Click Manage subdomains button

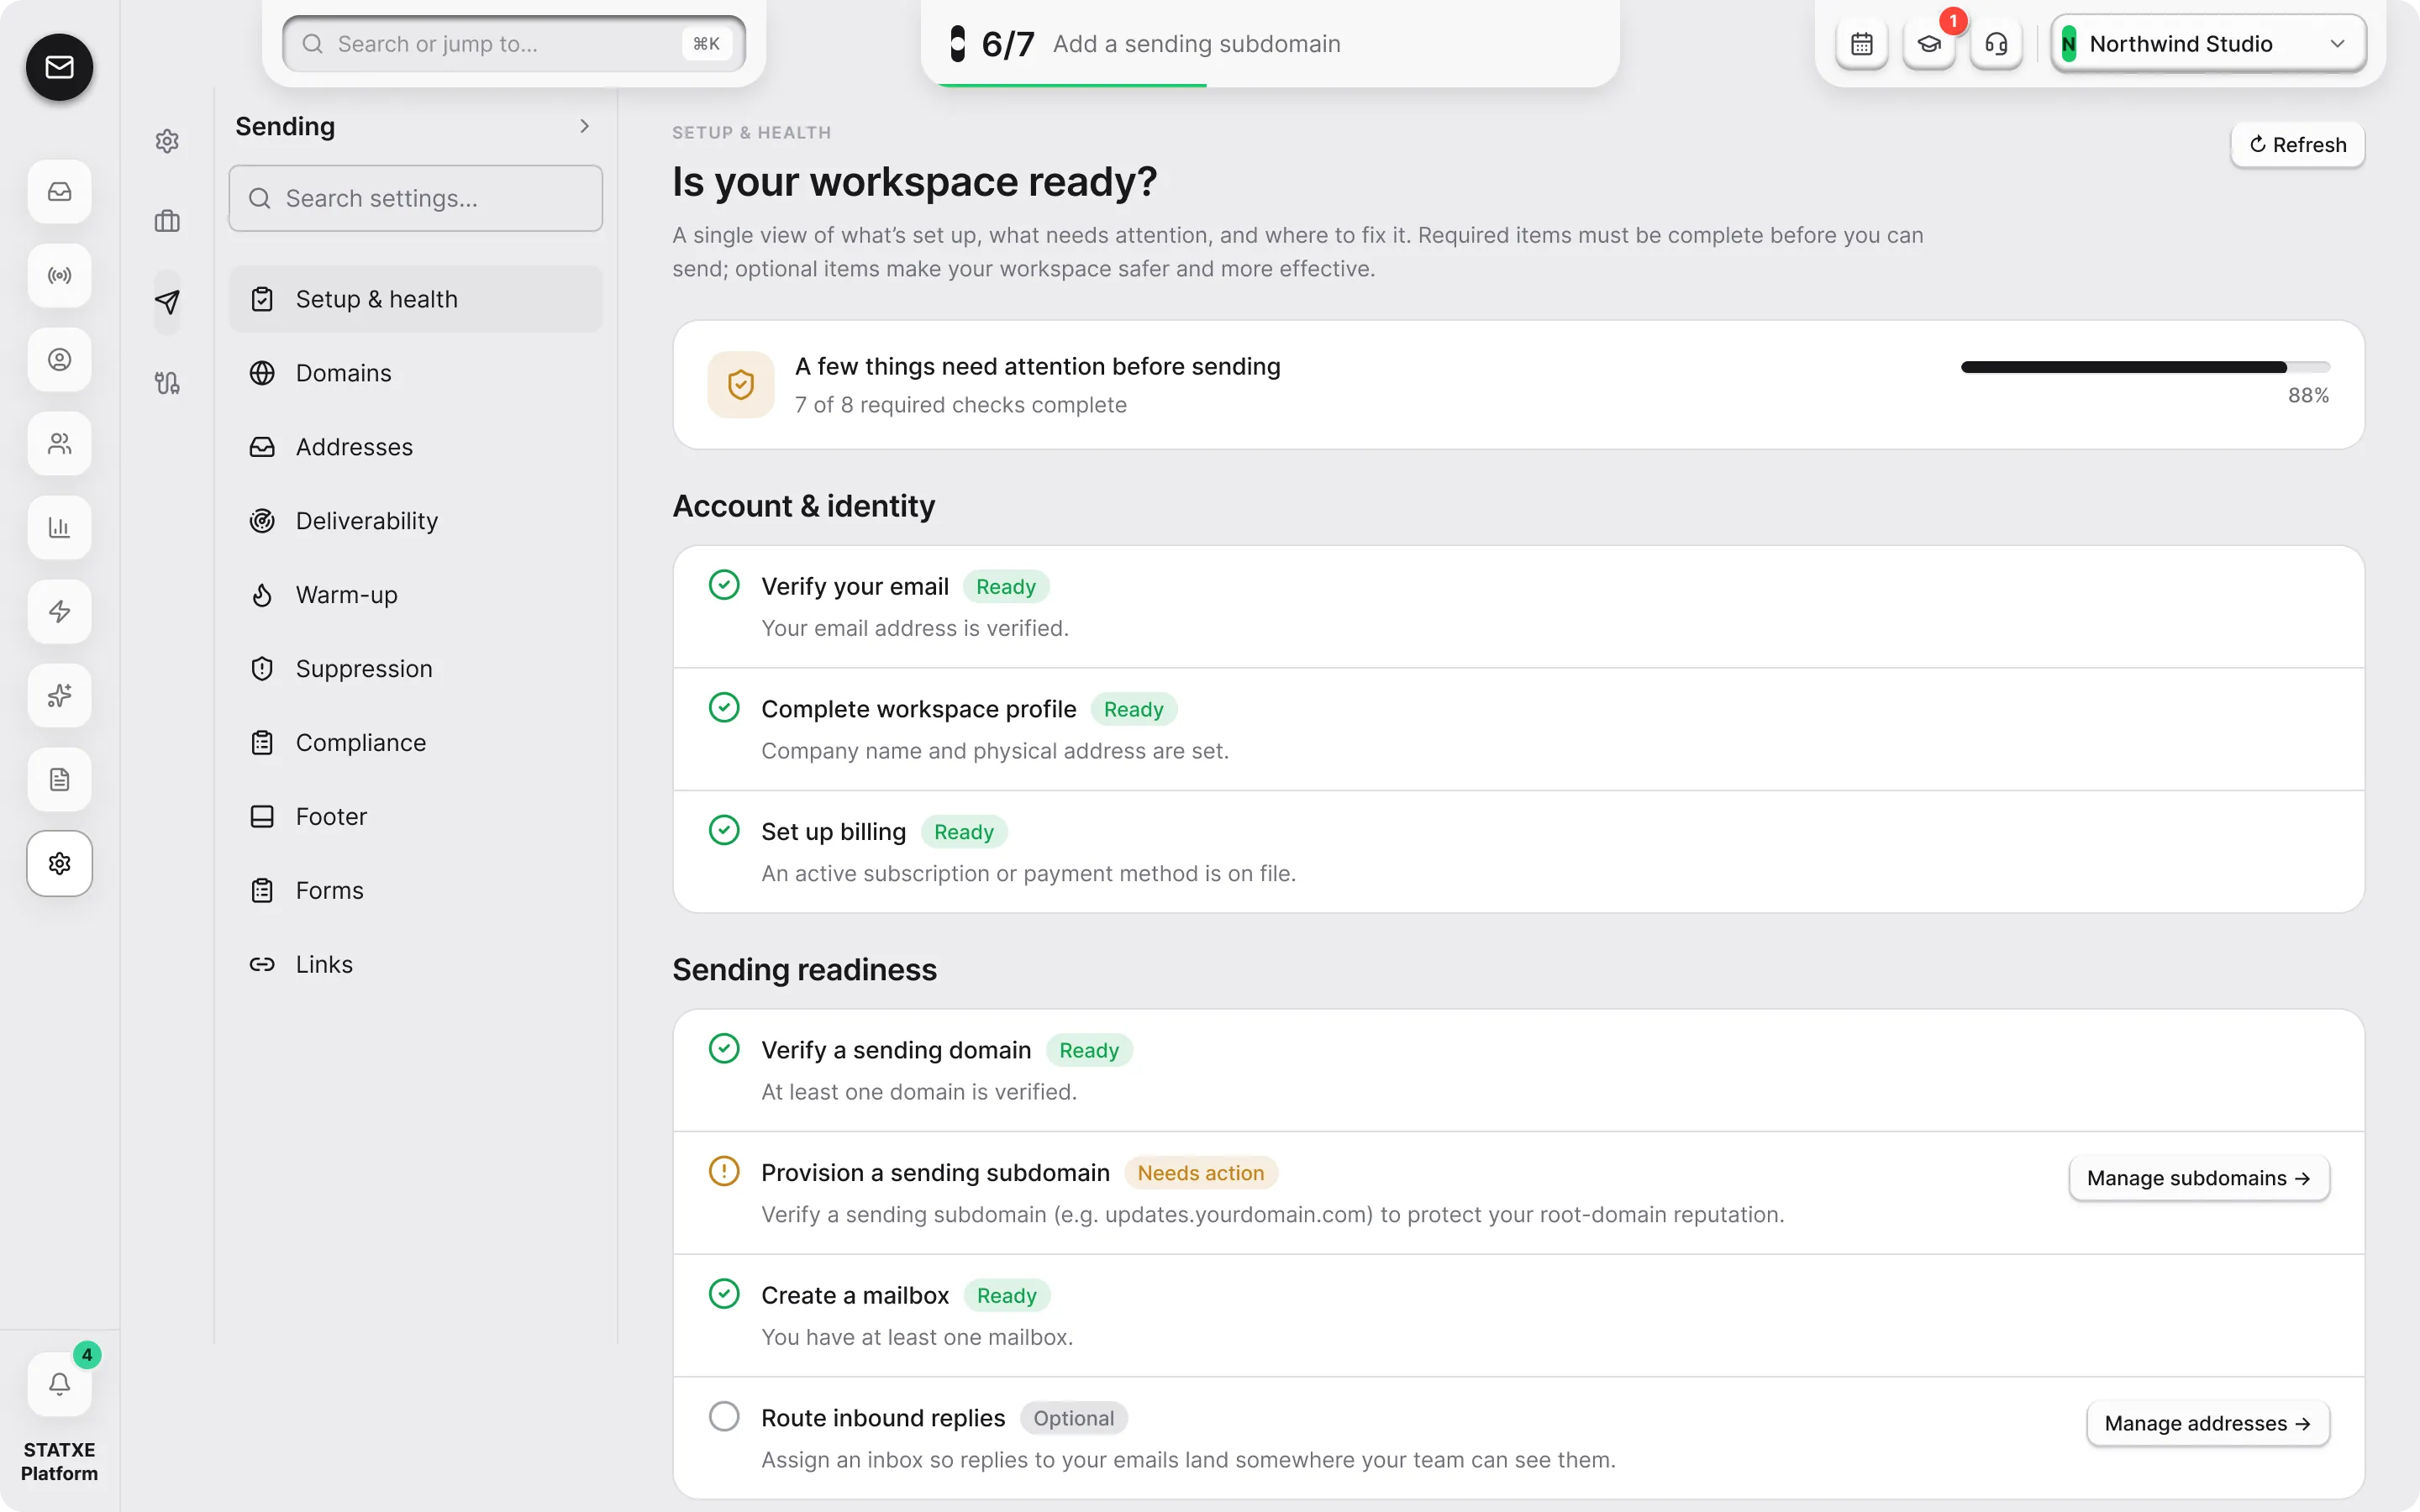[x=2199, y=1178]
